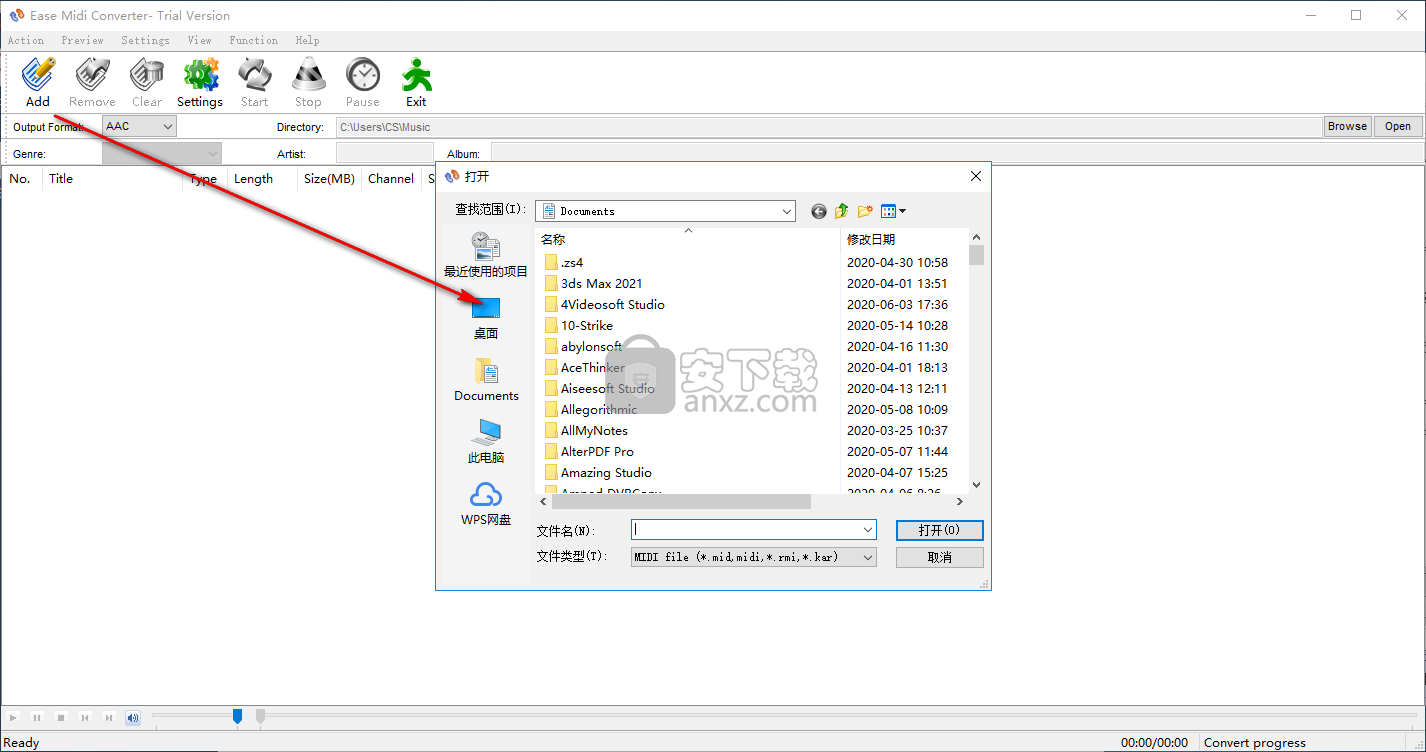Go up one folder level in dialog
This screenshot has height=752, width=1426.
pos(842,211)
